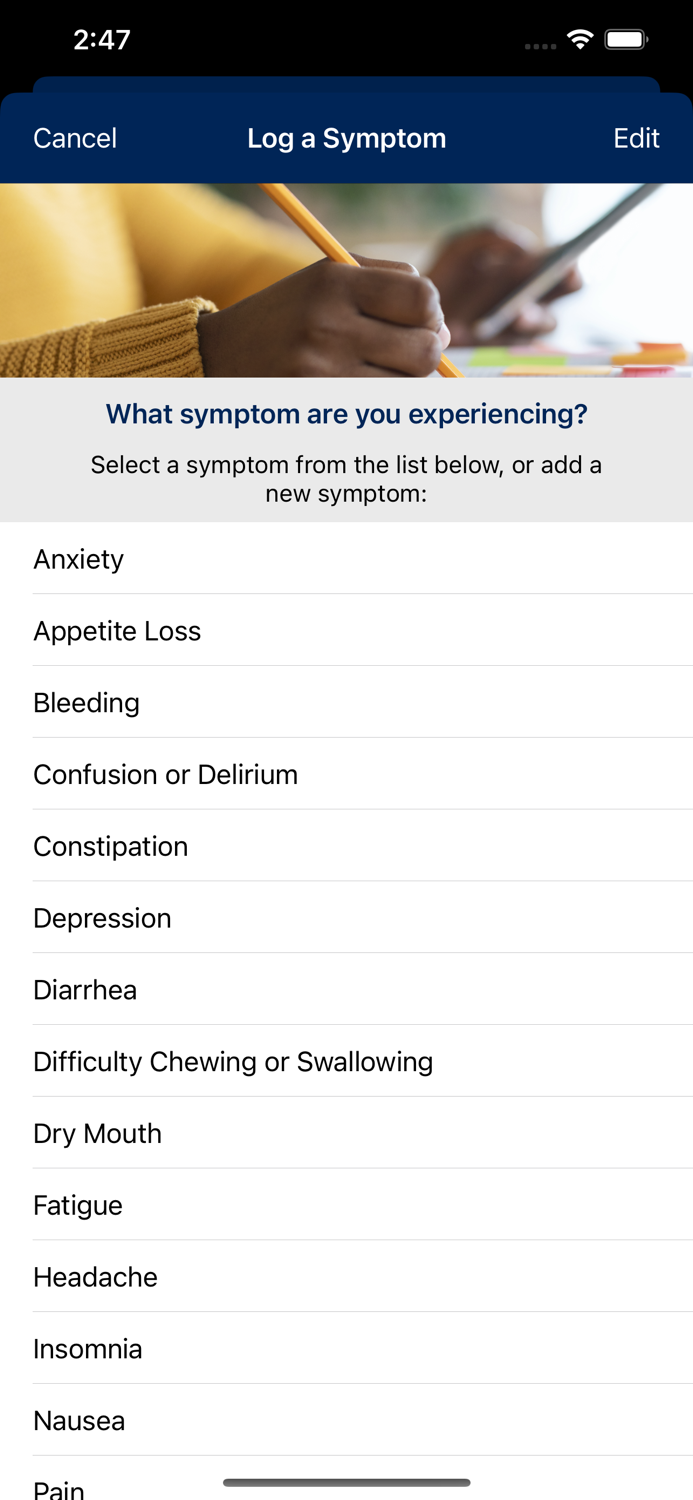
Task: Tap the cellular signal dots indicator
Action: click(540, 46)
